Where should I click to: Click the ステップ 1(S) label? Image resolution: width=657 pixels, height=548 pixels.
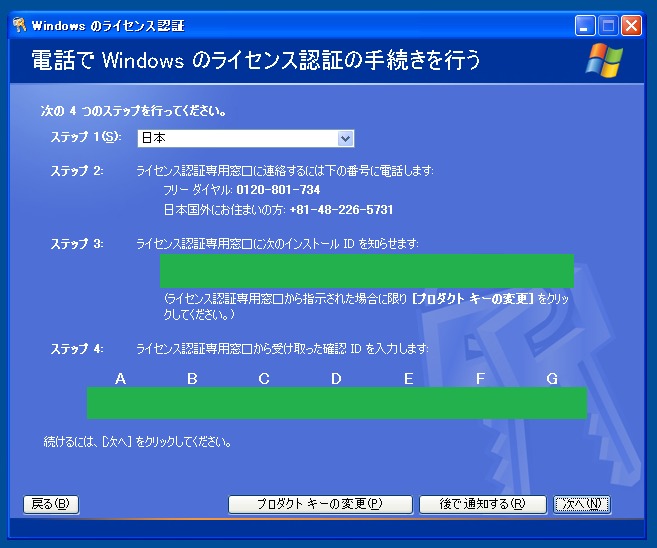coord(86,137)
